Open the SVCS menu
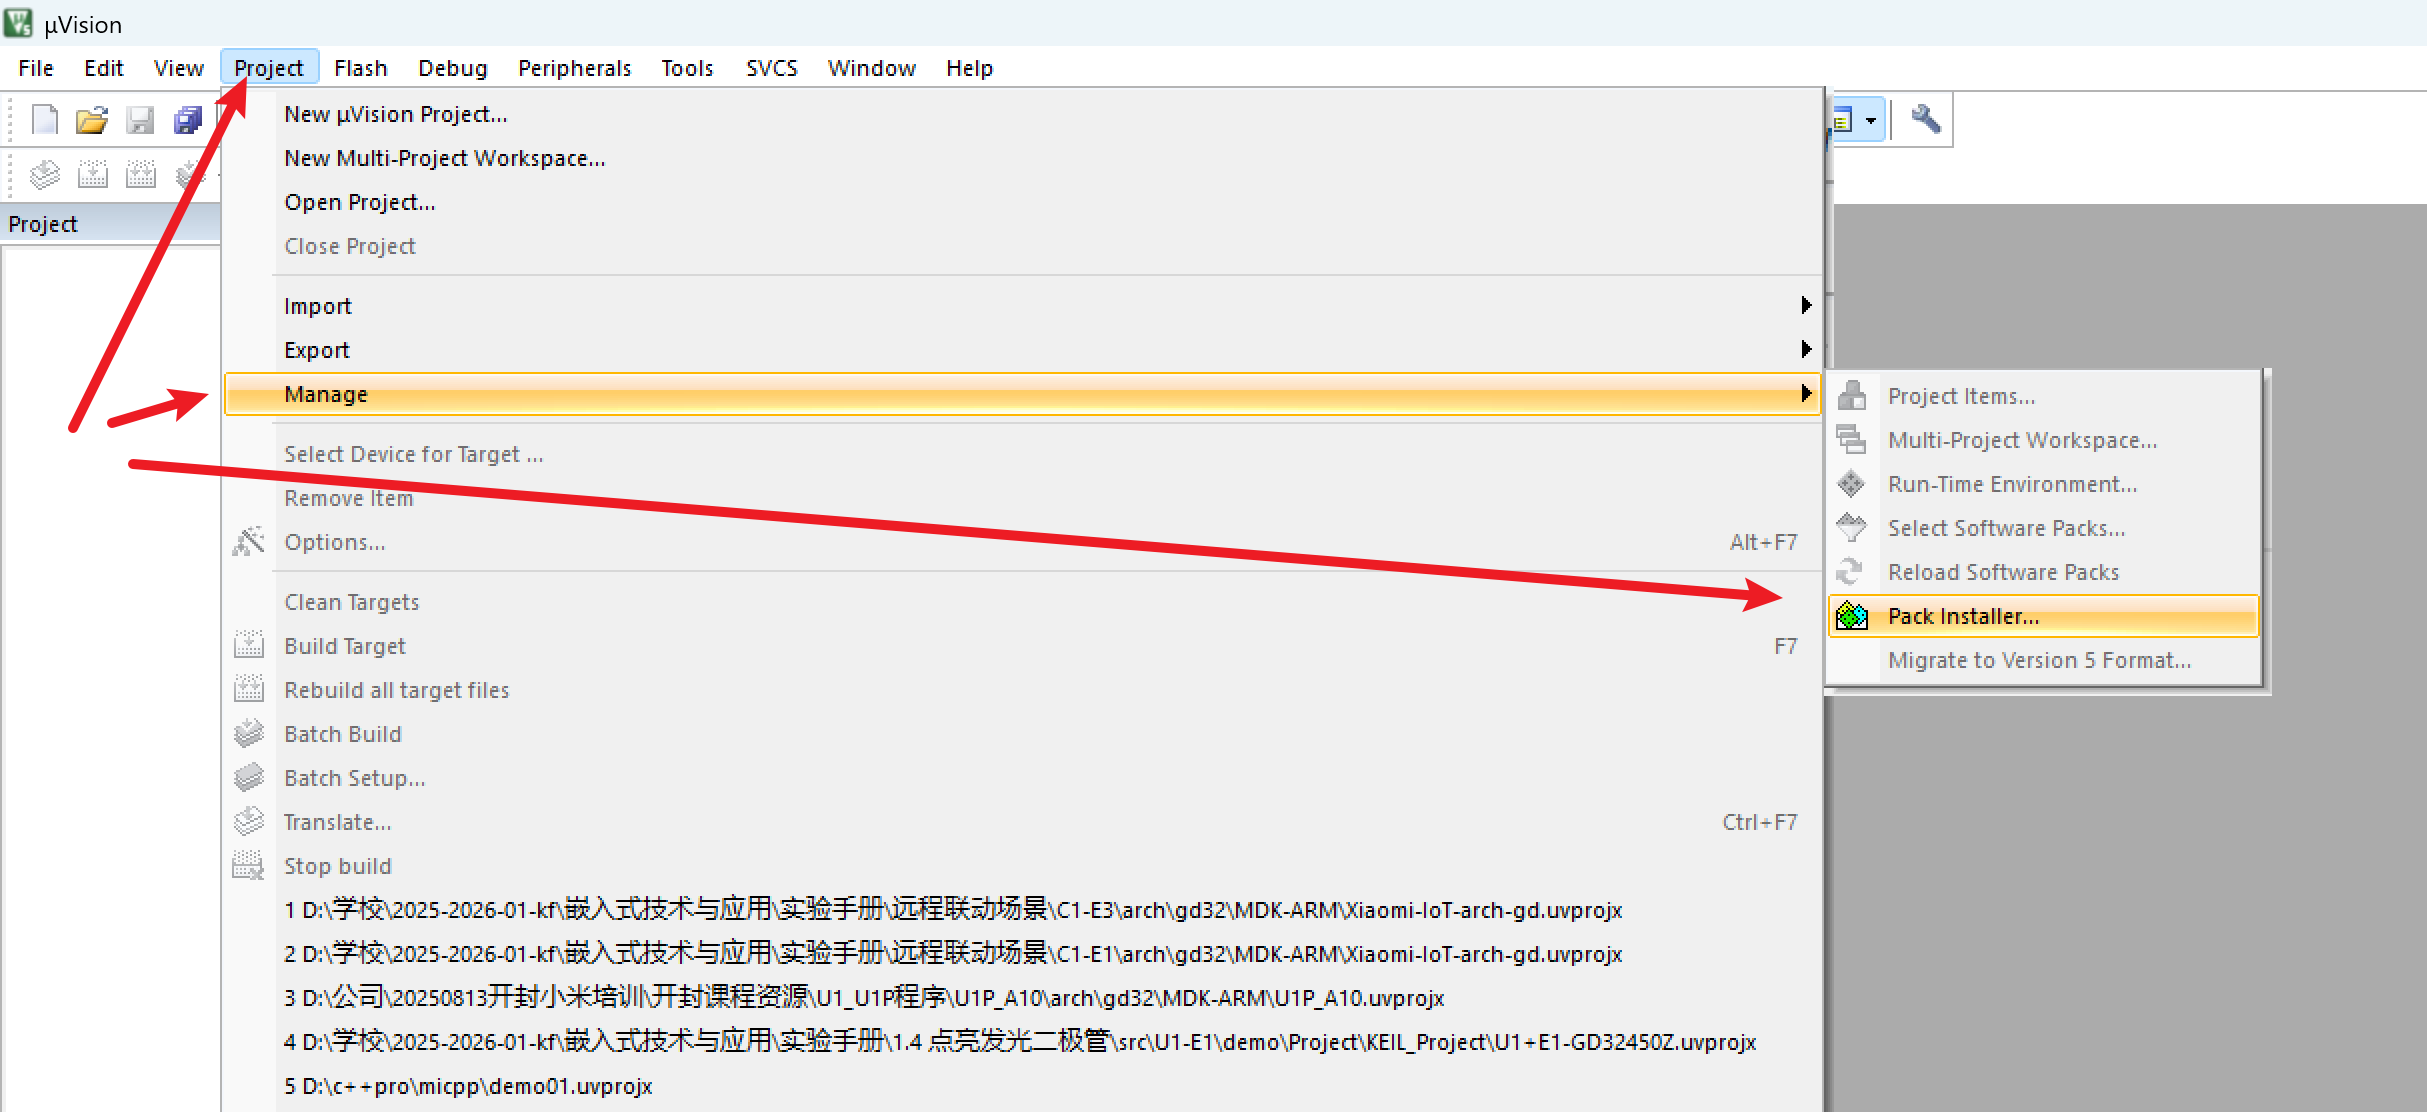Image resolution: width=2427 pixels, height=1112 pixels. [772, 68]
